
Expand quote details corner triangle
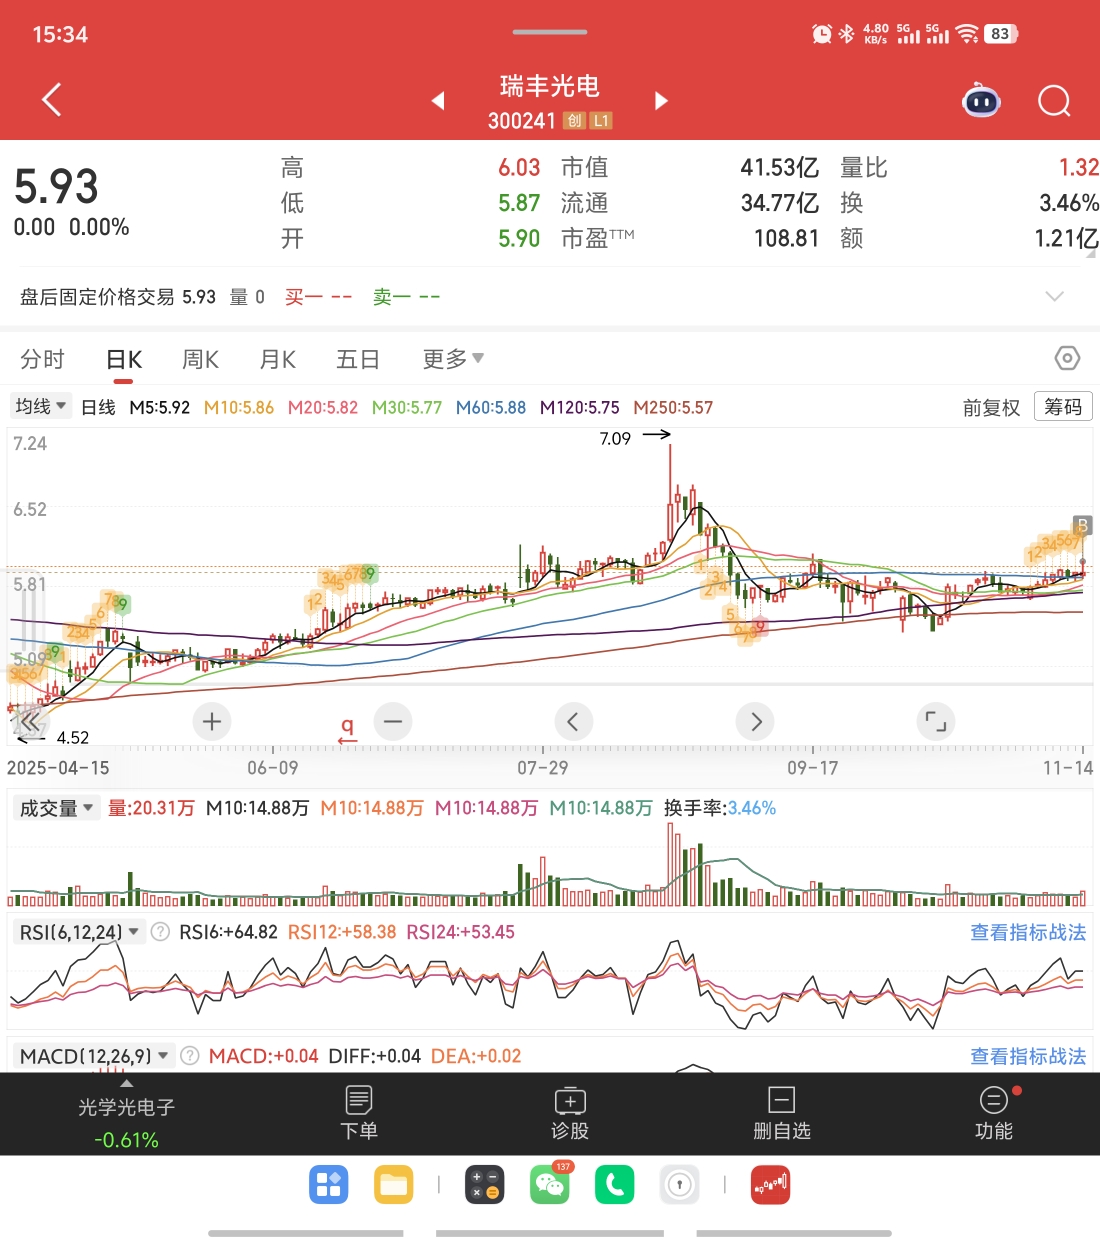click(1090, 253)
